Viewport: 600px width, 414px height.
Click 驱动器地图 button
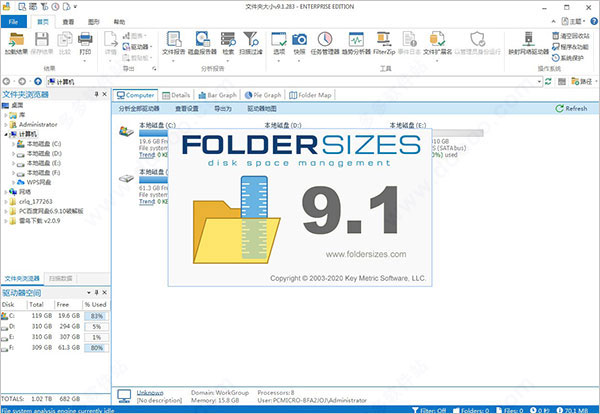click(262, 109)
